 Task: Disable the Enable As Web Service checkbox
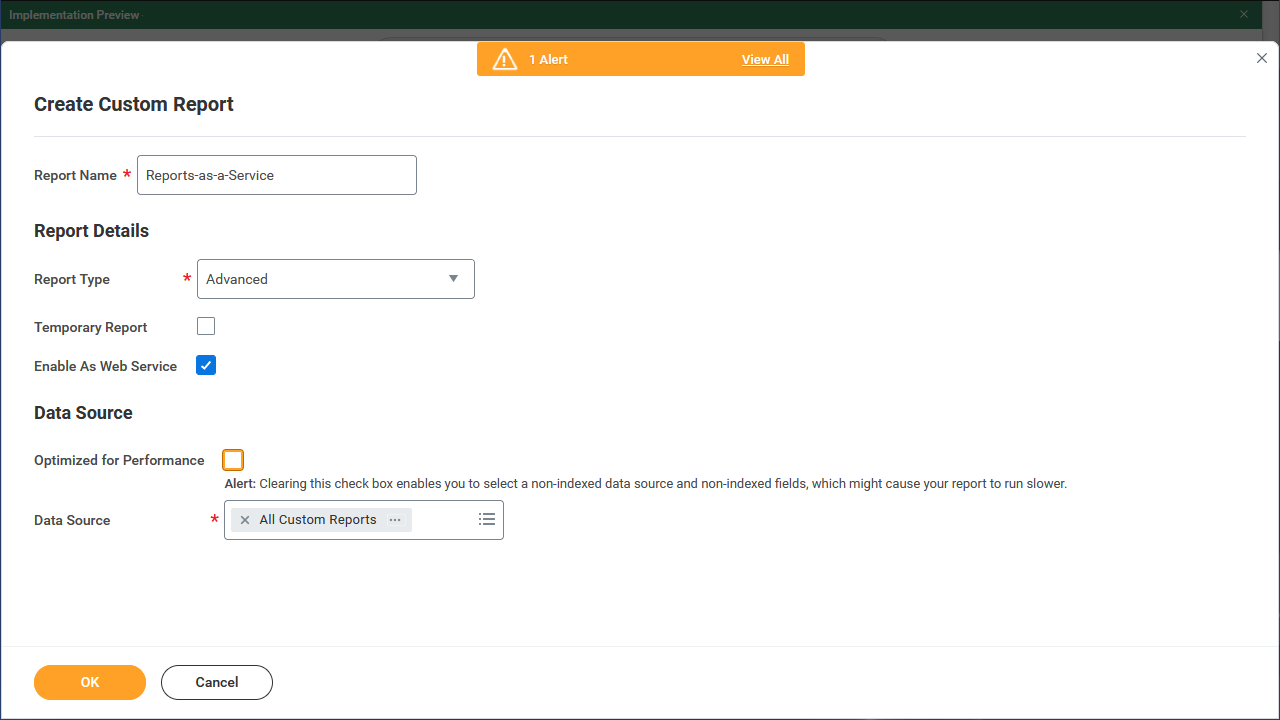click(x=205, y=365)
